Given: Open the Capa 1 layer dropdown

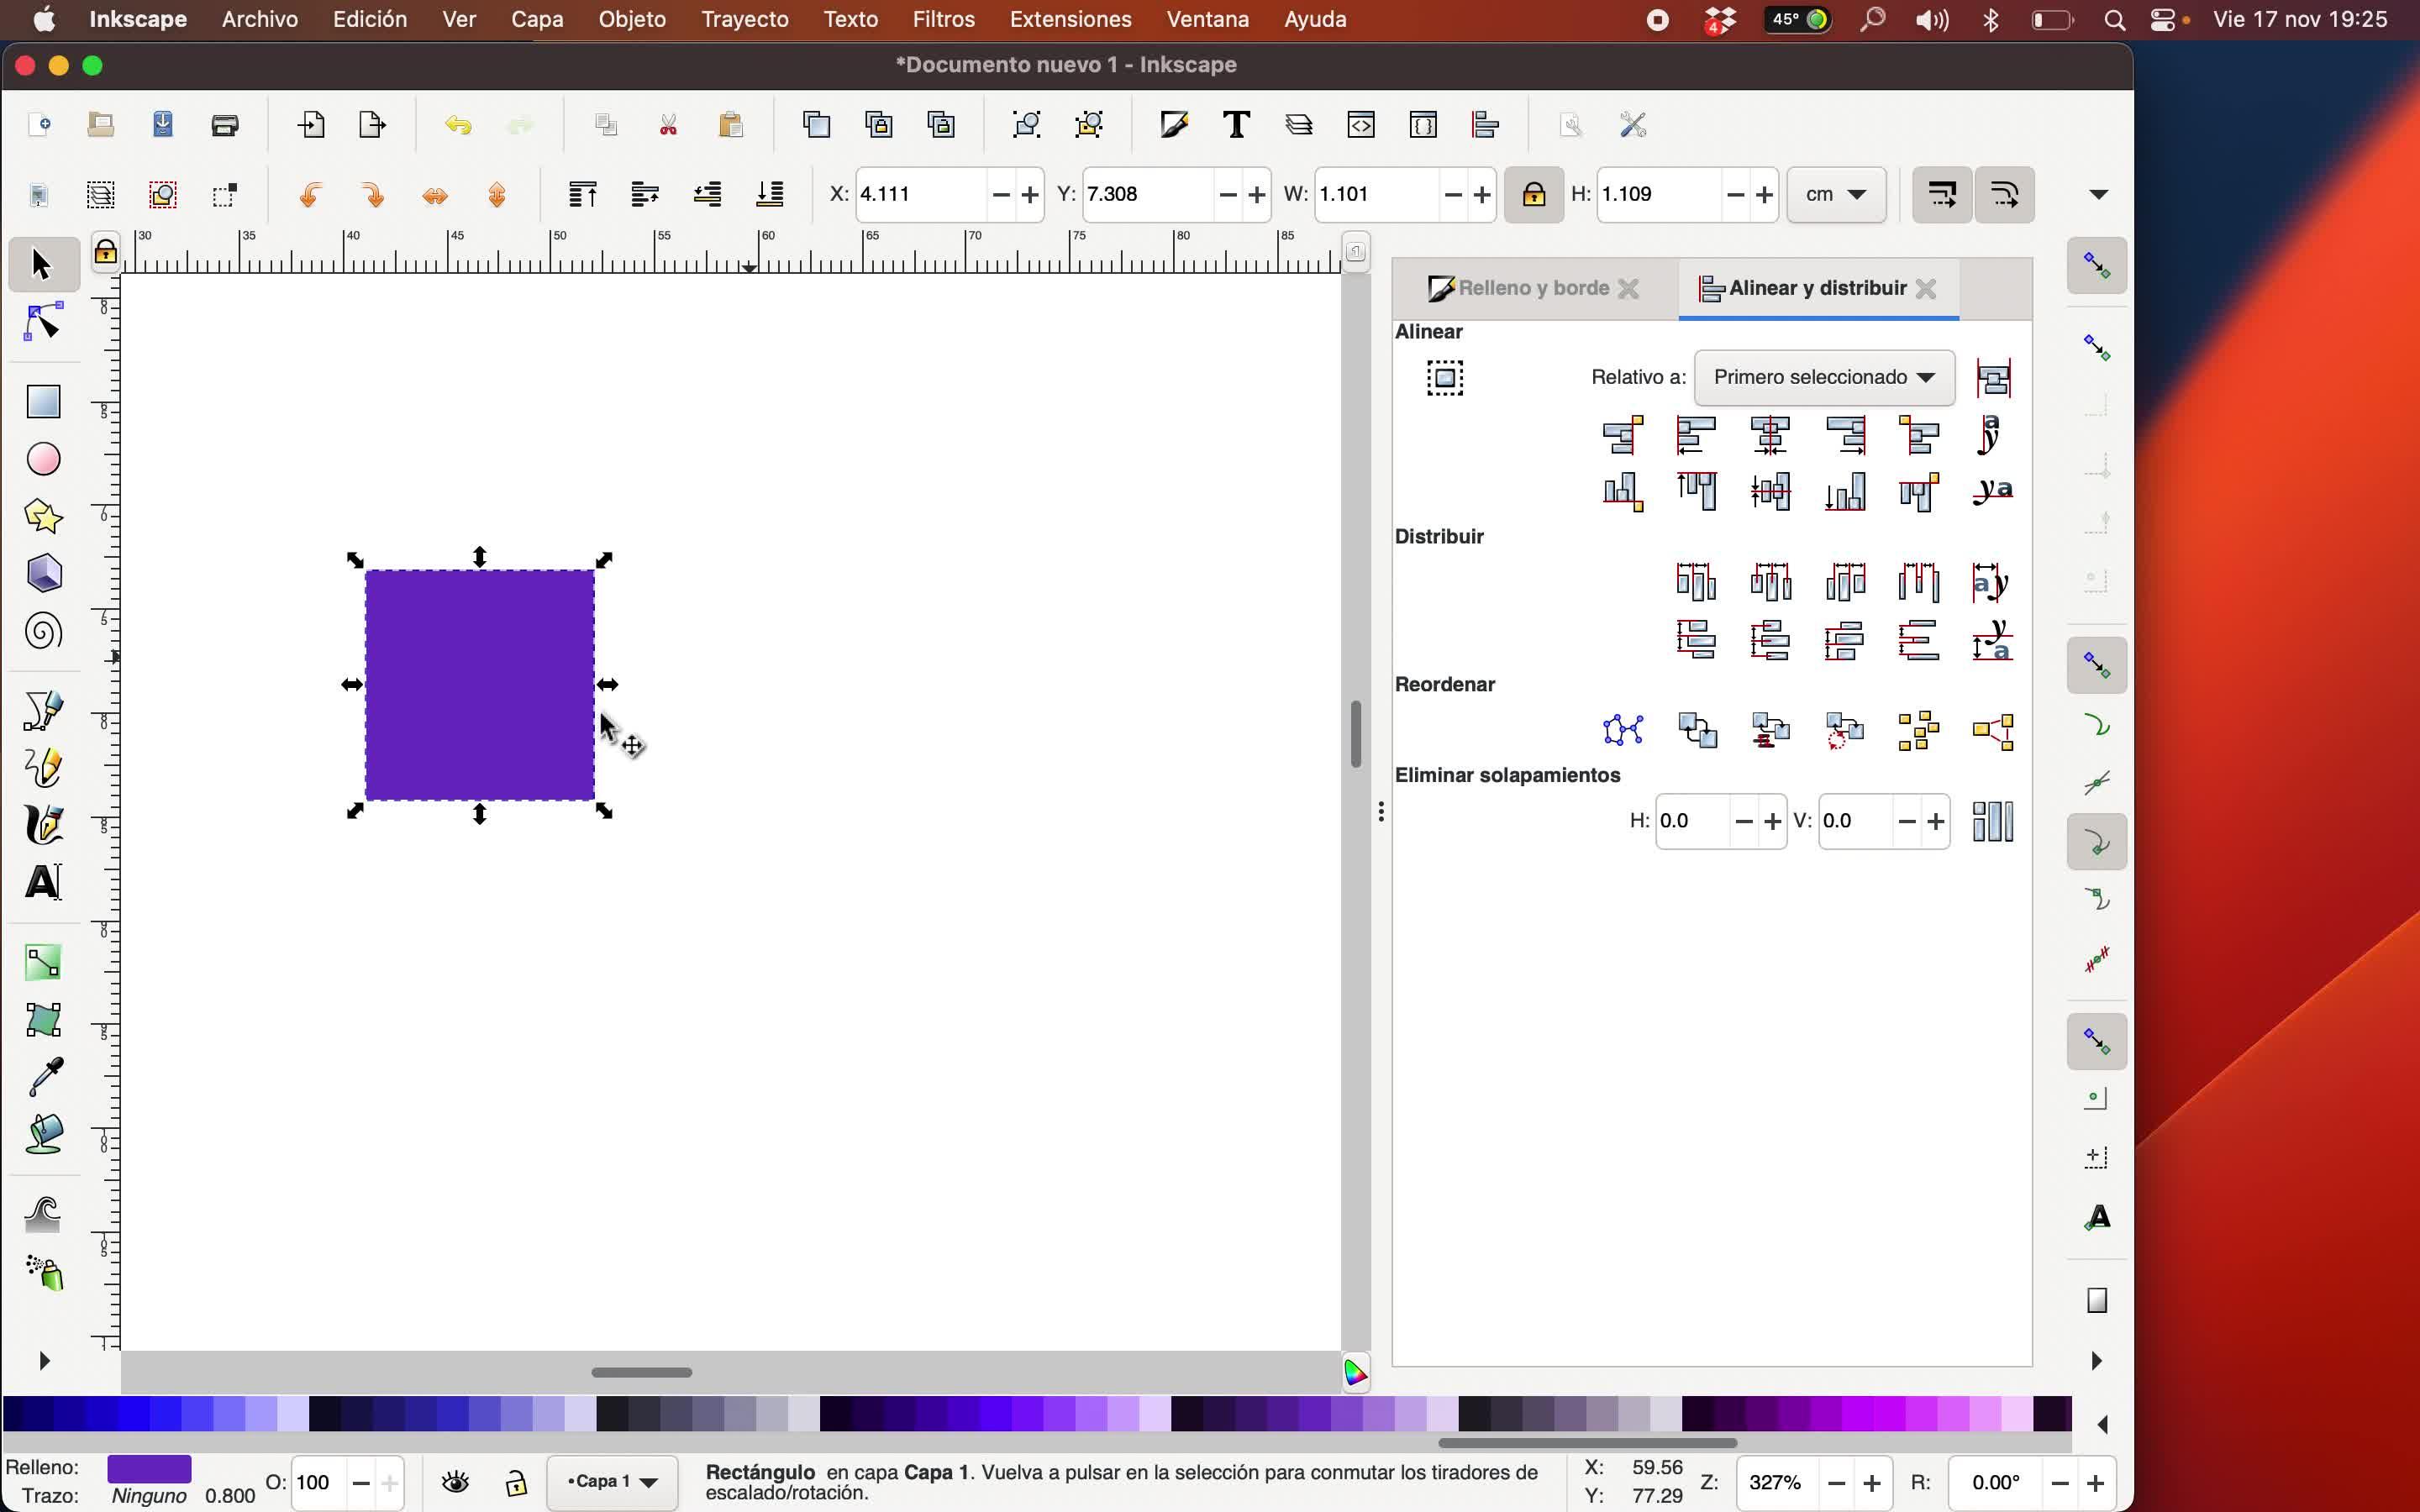Looking at the screenshot, I should pyautogui.click(x=612, y=1482).
